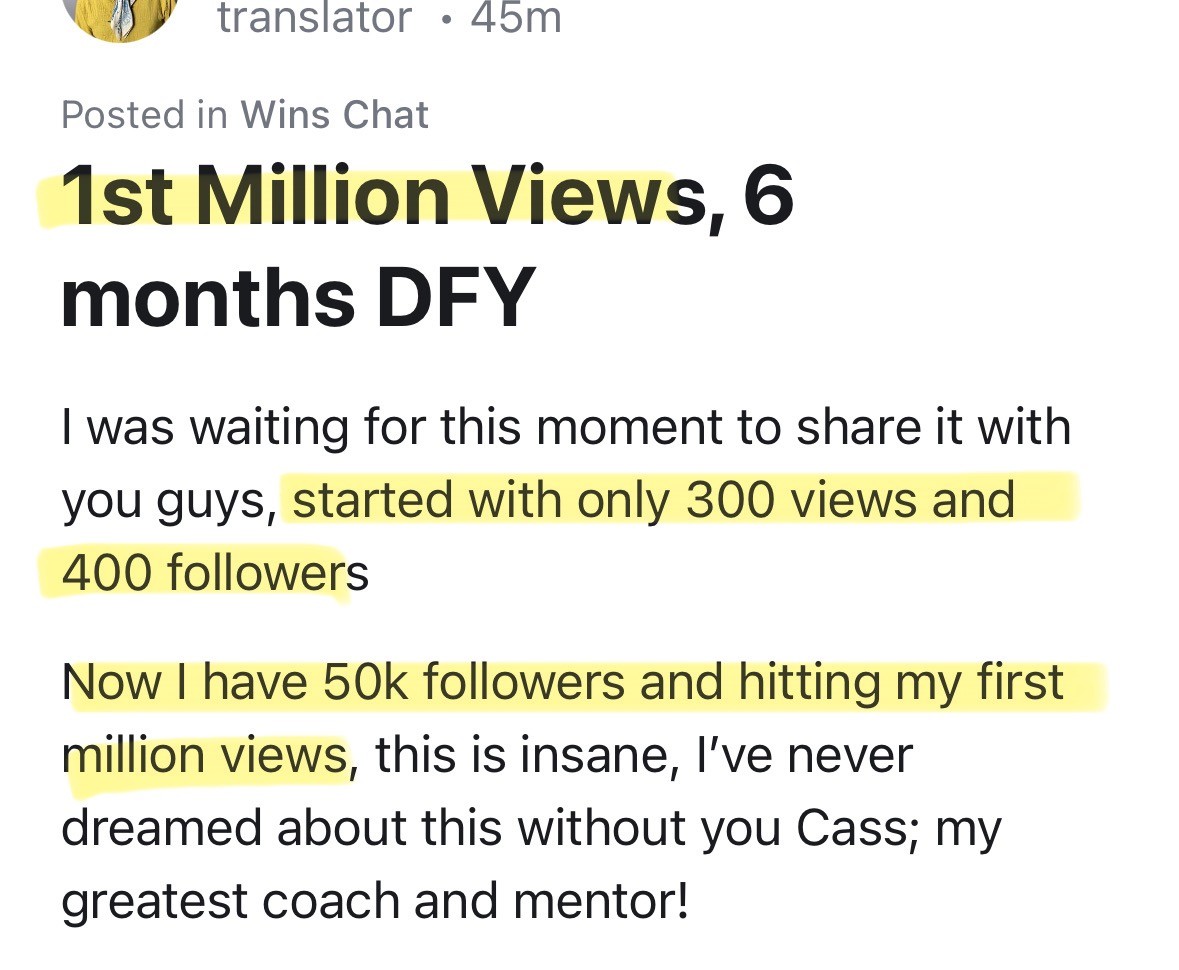Click the number 6 in the title

768,196
